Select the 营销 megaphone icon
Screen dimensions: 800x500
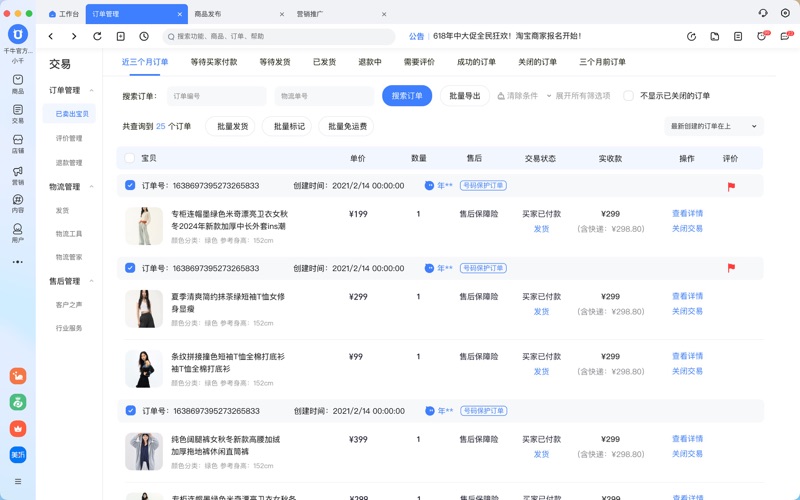point(17,174)
